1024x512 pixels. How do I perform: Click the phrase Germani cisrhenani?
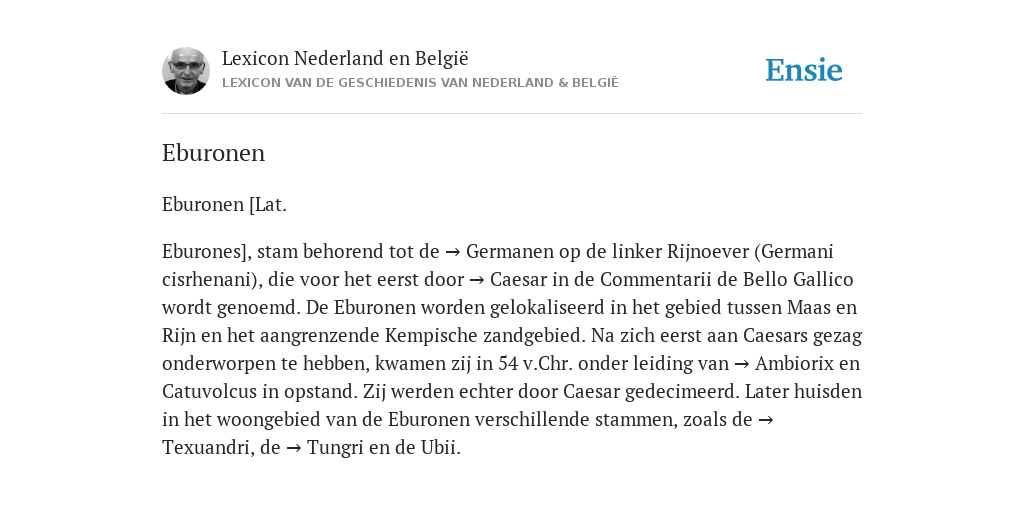[x=498, y=266]
